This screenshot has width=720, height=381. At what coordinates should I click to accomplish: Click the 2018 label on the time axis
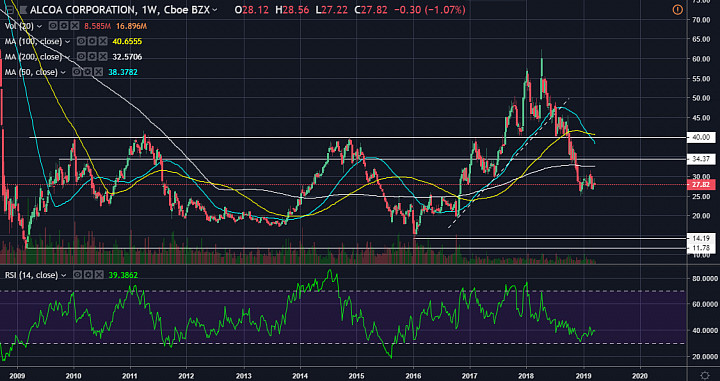click(527, 375)
